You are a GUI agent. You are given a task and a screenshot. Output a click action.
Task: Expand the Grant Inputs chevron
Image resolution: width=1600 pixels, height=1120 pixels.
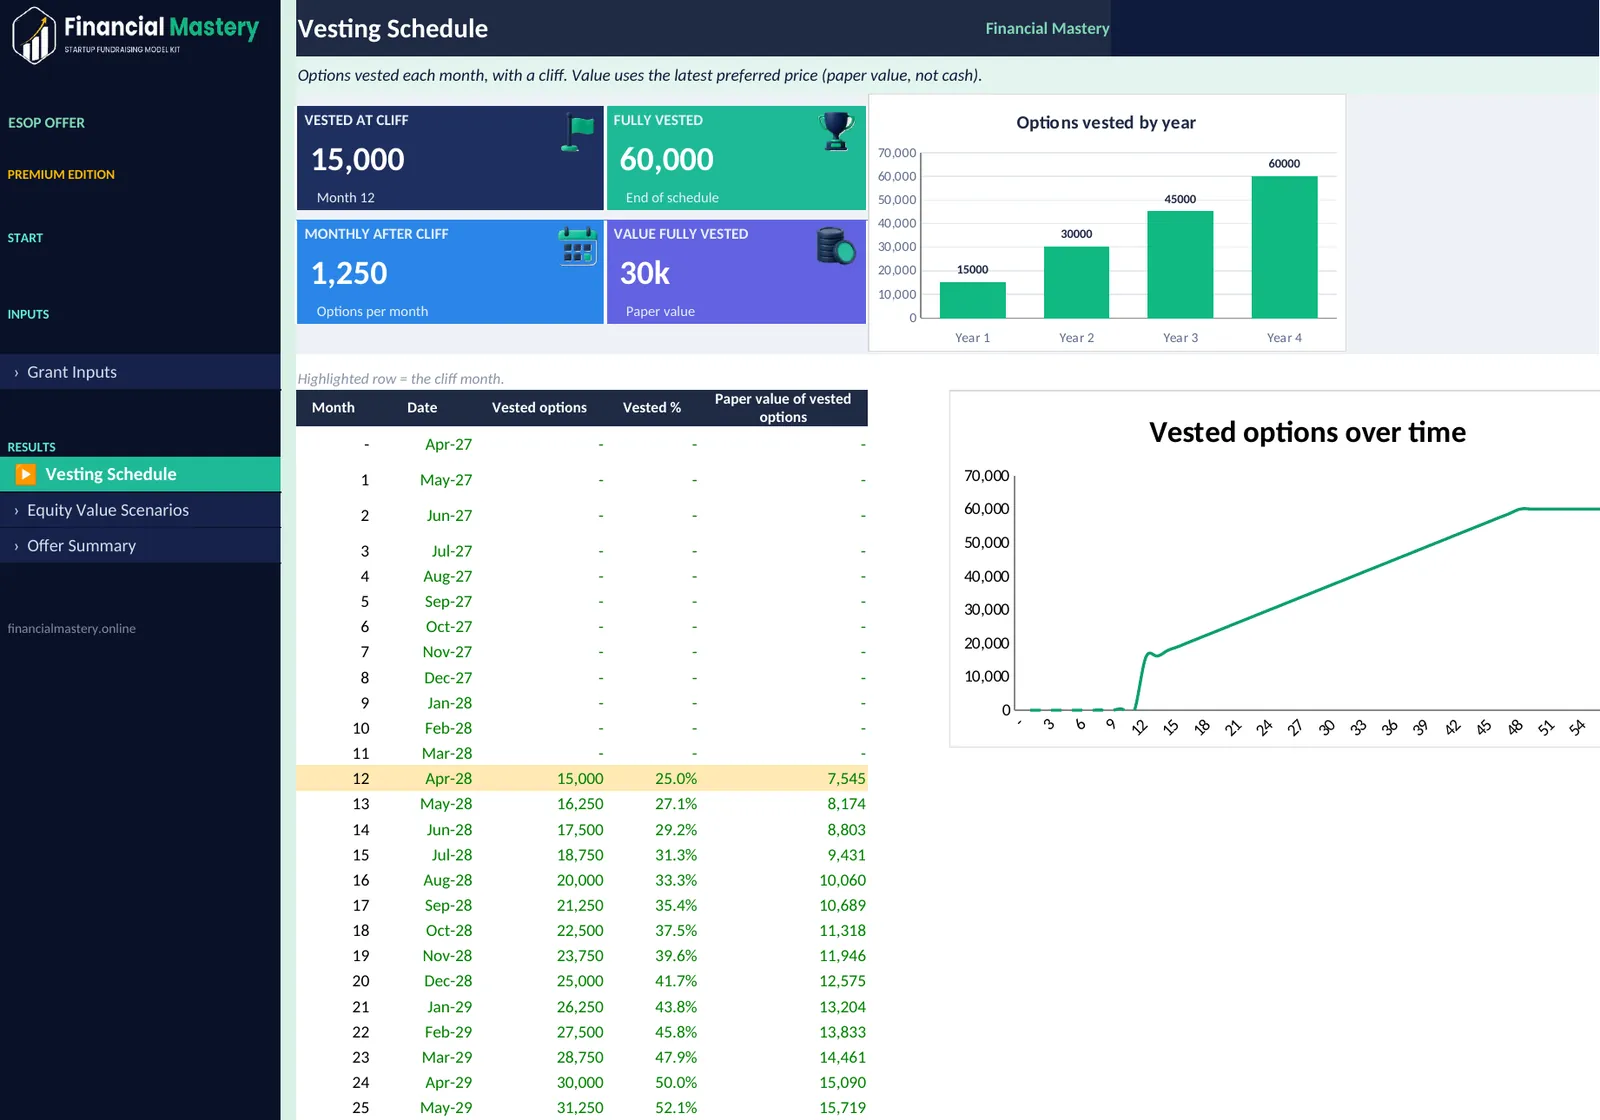16,373
